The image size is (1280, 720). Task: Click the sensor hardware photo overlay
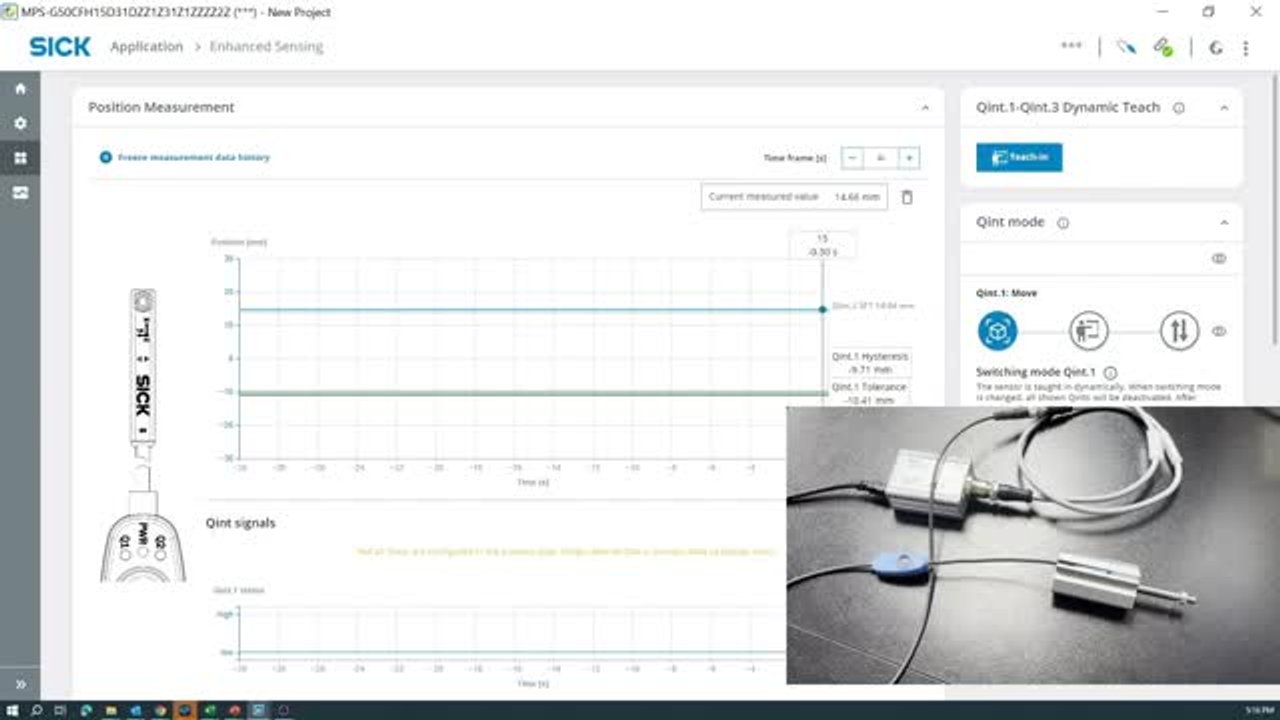[1033, 545]
